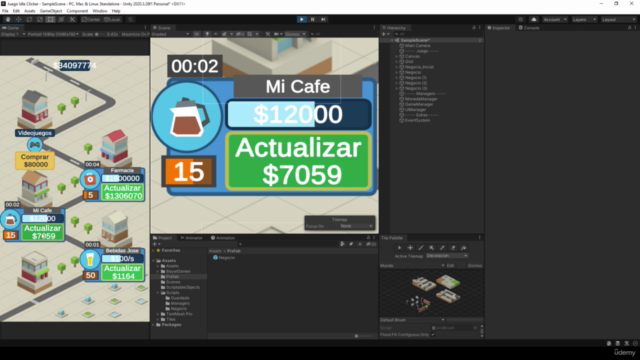This screenshot has width=640, height=360.
Task: Select the Tile Palette select tool
Action: [399, 248]
